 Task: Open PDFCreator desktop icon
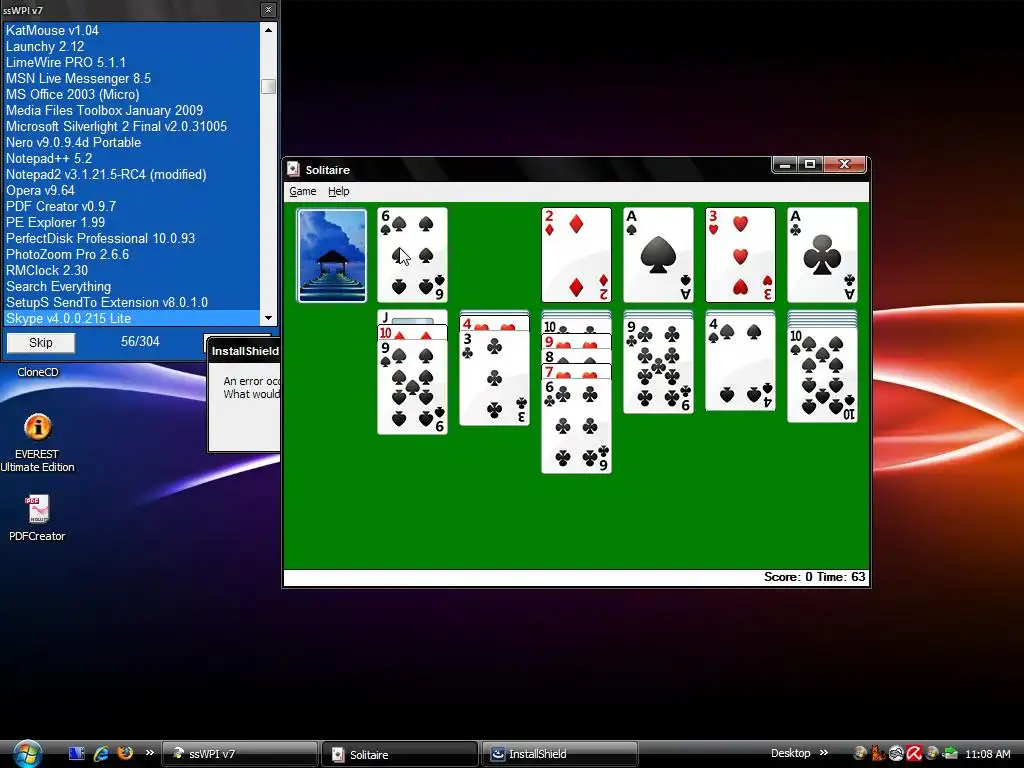(37, 519)
